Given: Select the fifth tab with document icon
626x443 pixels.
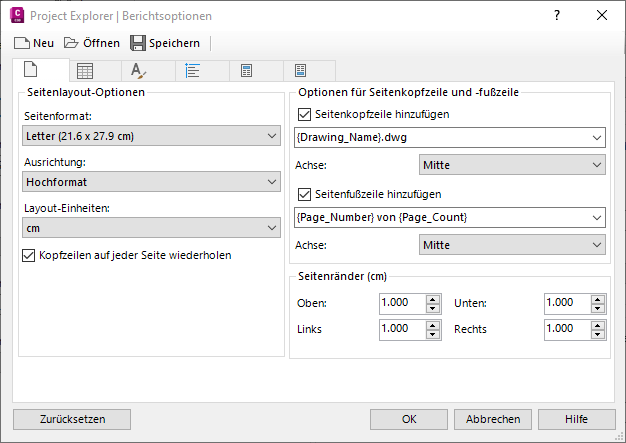Looking at the screenshot, I should pos(246,70).
